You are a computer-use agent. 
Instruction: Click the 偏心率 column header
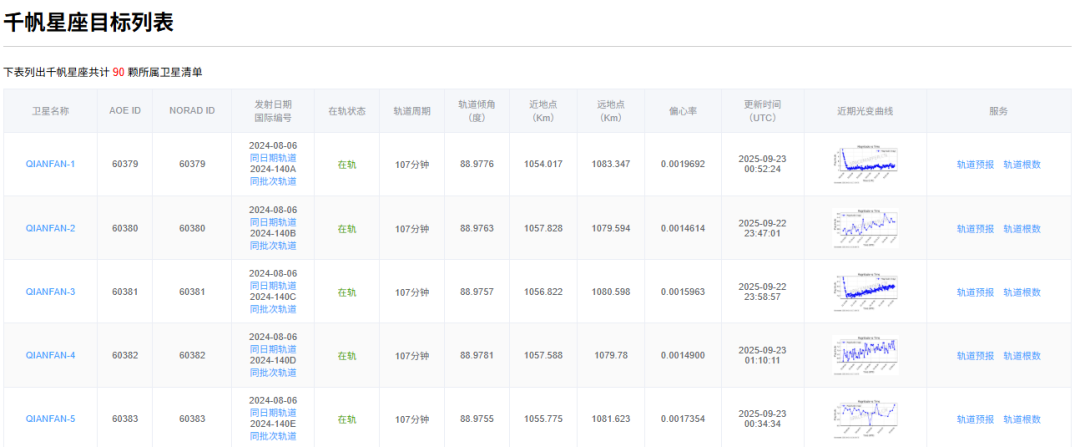click(682, 111)
